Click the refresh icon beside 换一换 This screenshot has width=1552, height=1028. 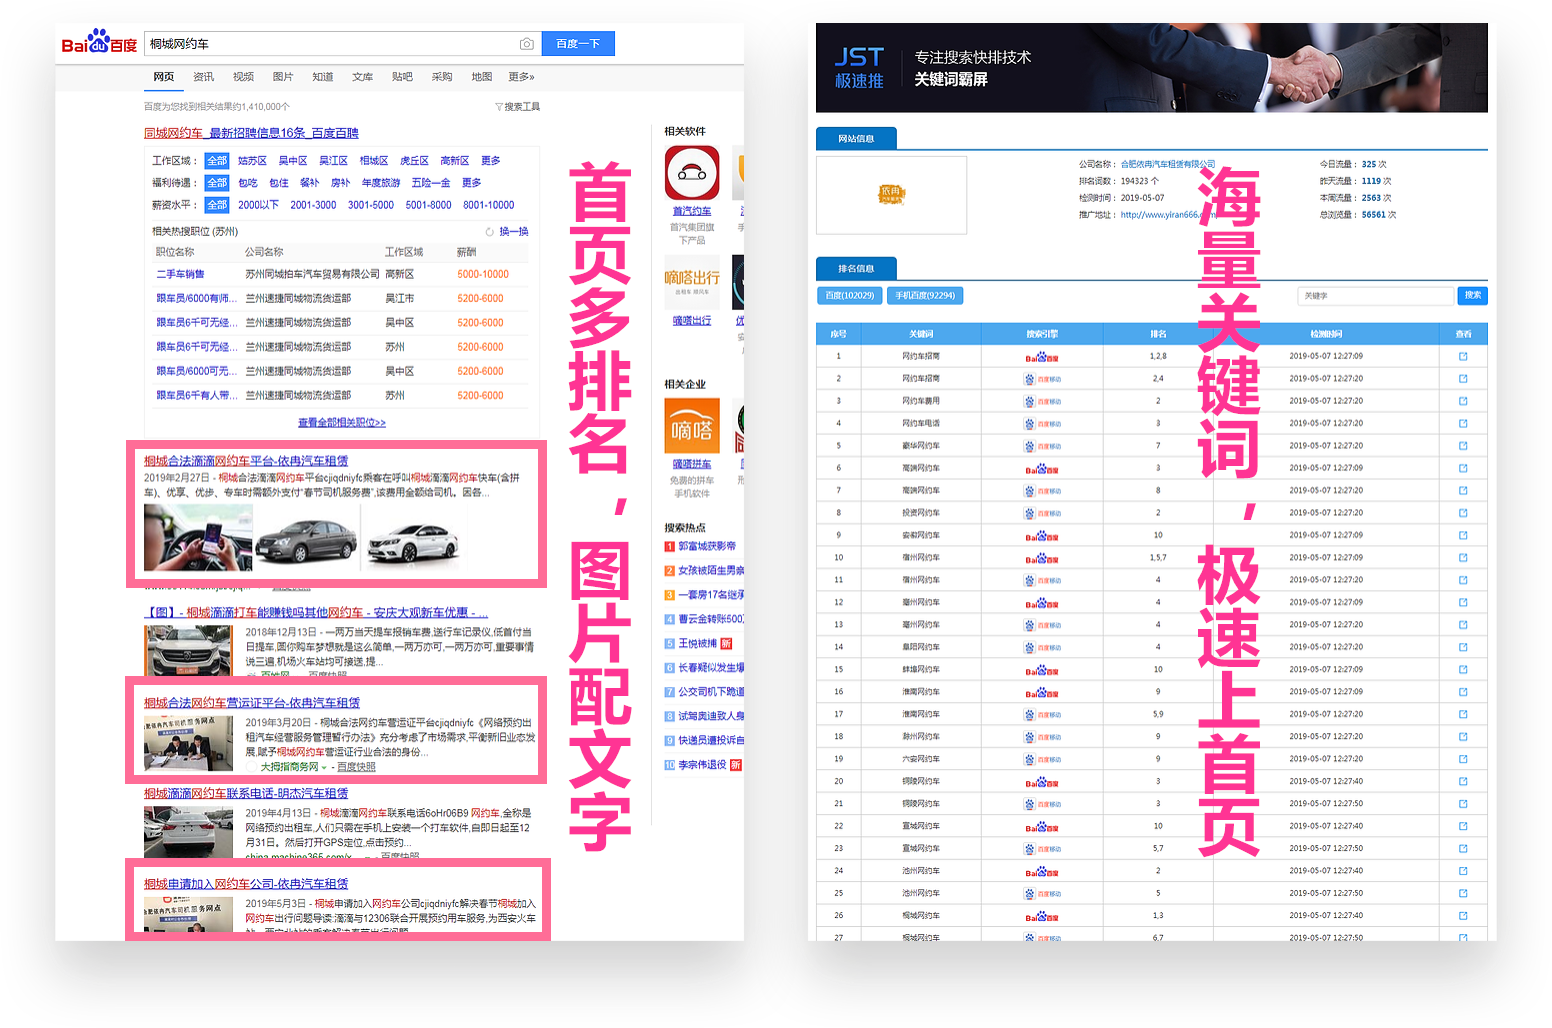click(x=490, y=232)
